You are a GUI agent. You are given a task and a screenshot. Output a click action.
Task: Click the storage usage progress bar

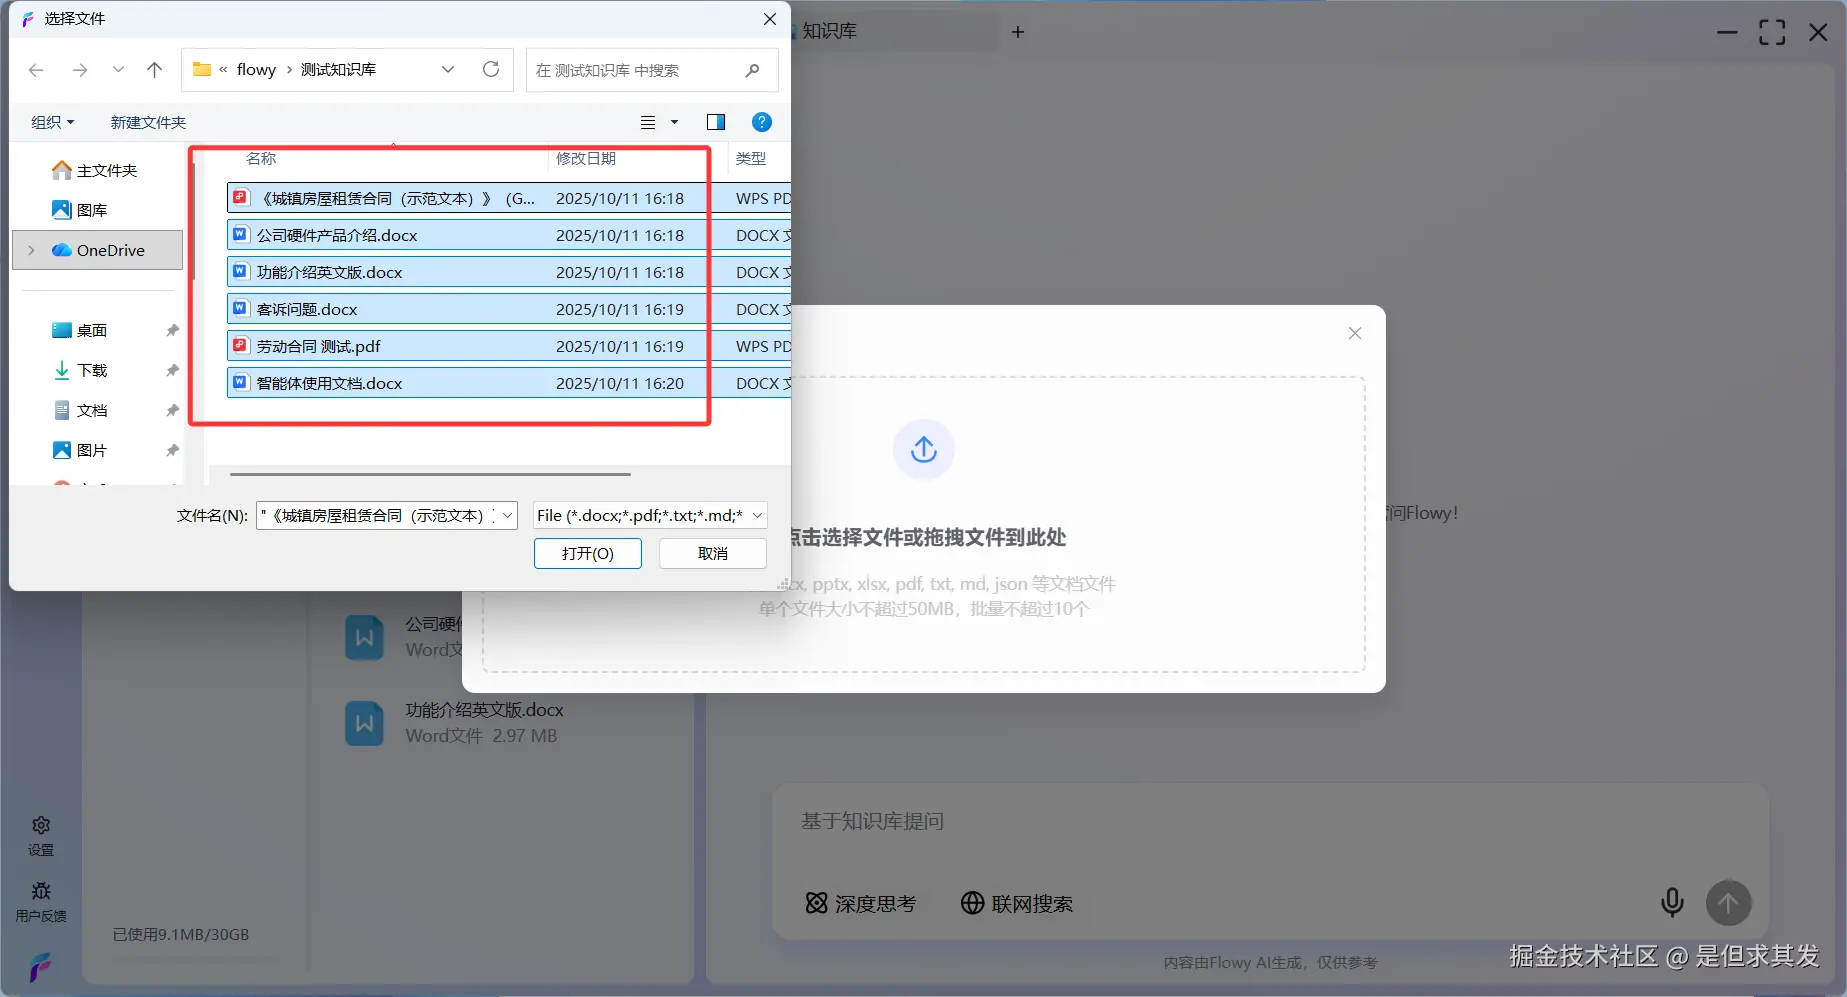[x=195, y=957]
